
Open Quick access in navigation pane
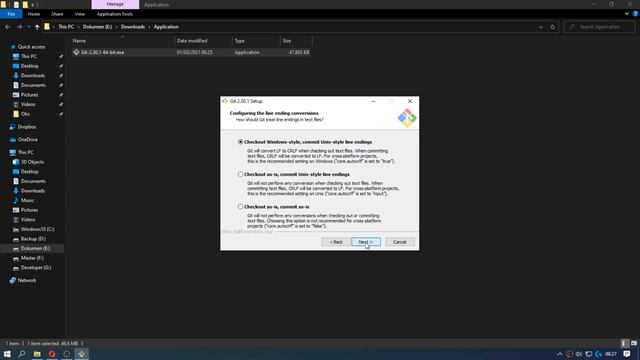point(31,47)
